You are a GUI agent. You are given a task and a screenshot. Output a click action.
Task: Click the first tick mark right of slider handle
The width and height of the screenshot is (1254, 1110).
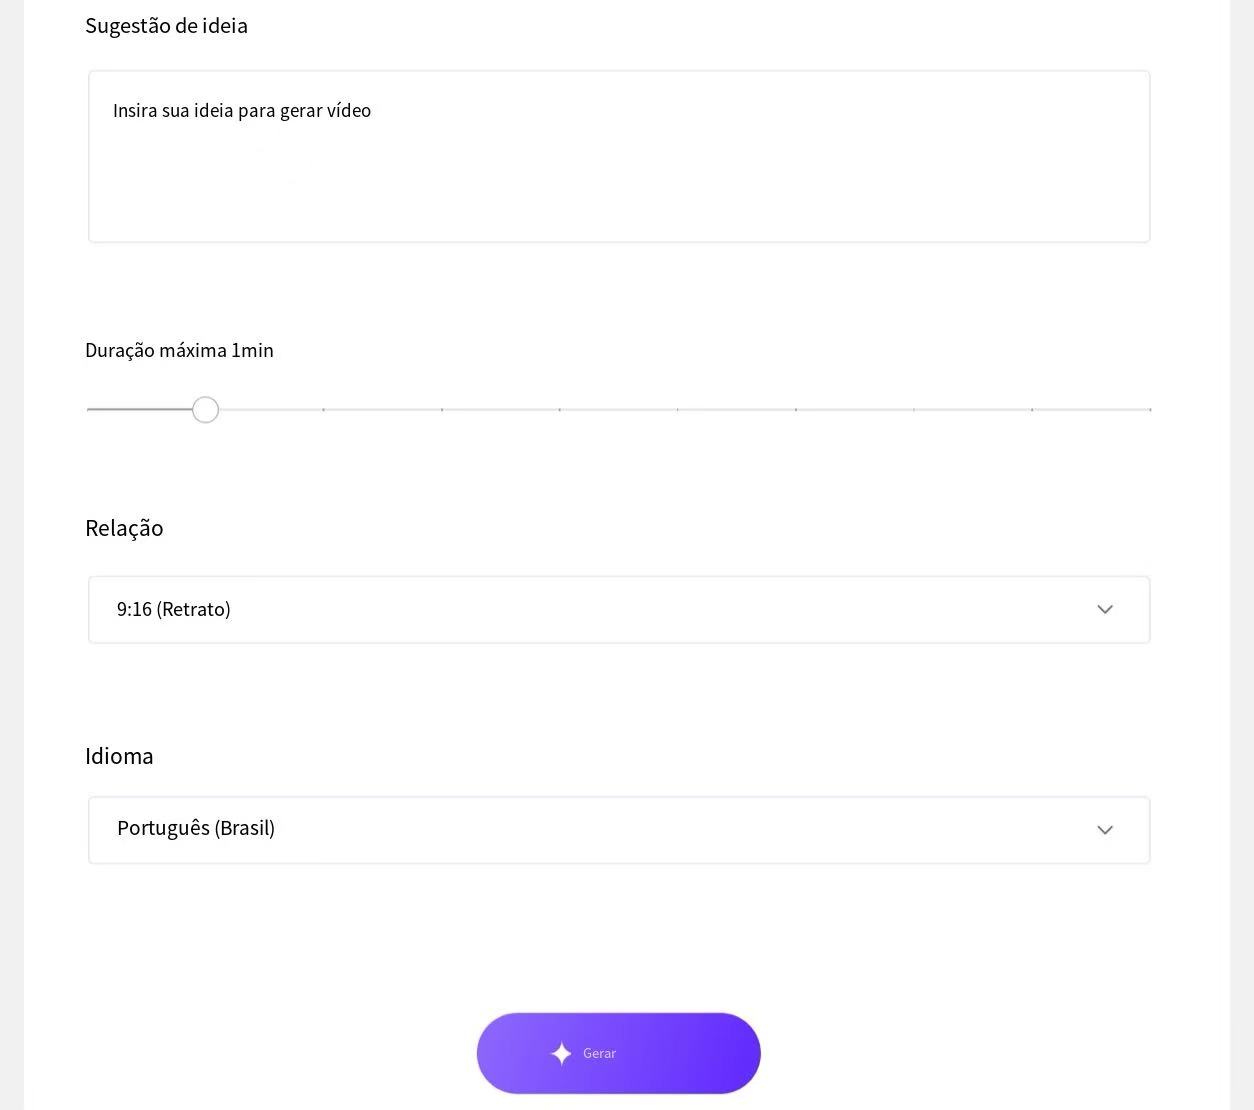[x=323, y=409]
